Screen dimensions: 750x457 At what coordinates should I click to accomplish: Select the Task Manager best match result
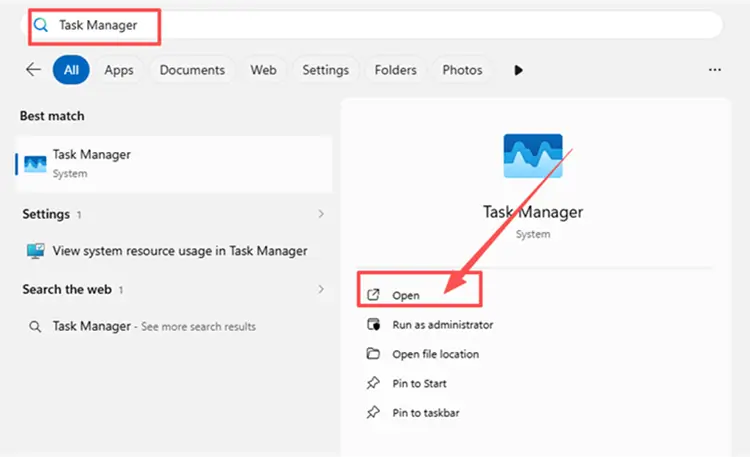coord(174,164)
